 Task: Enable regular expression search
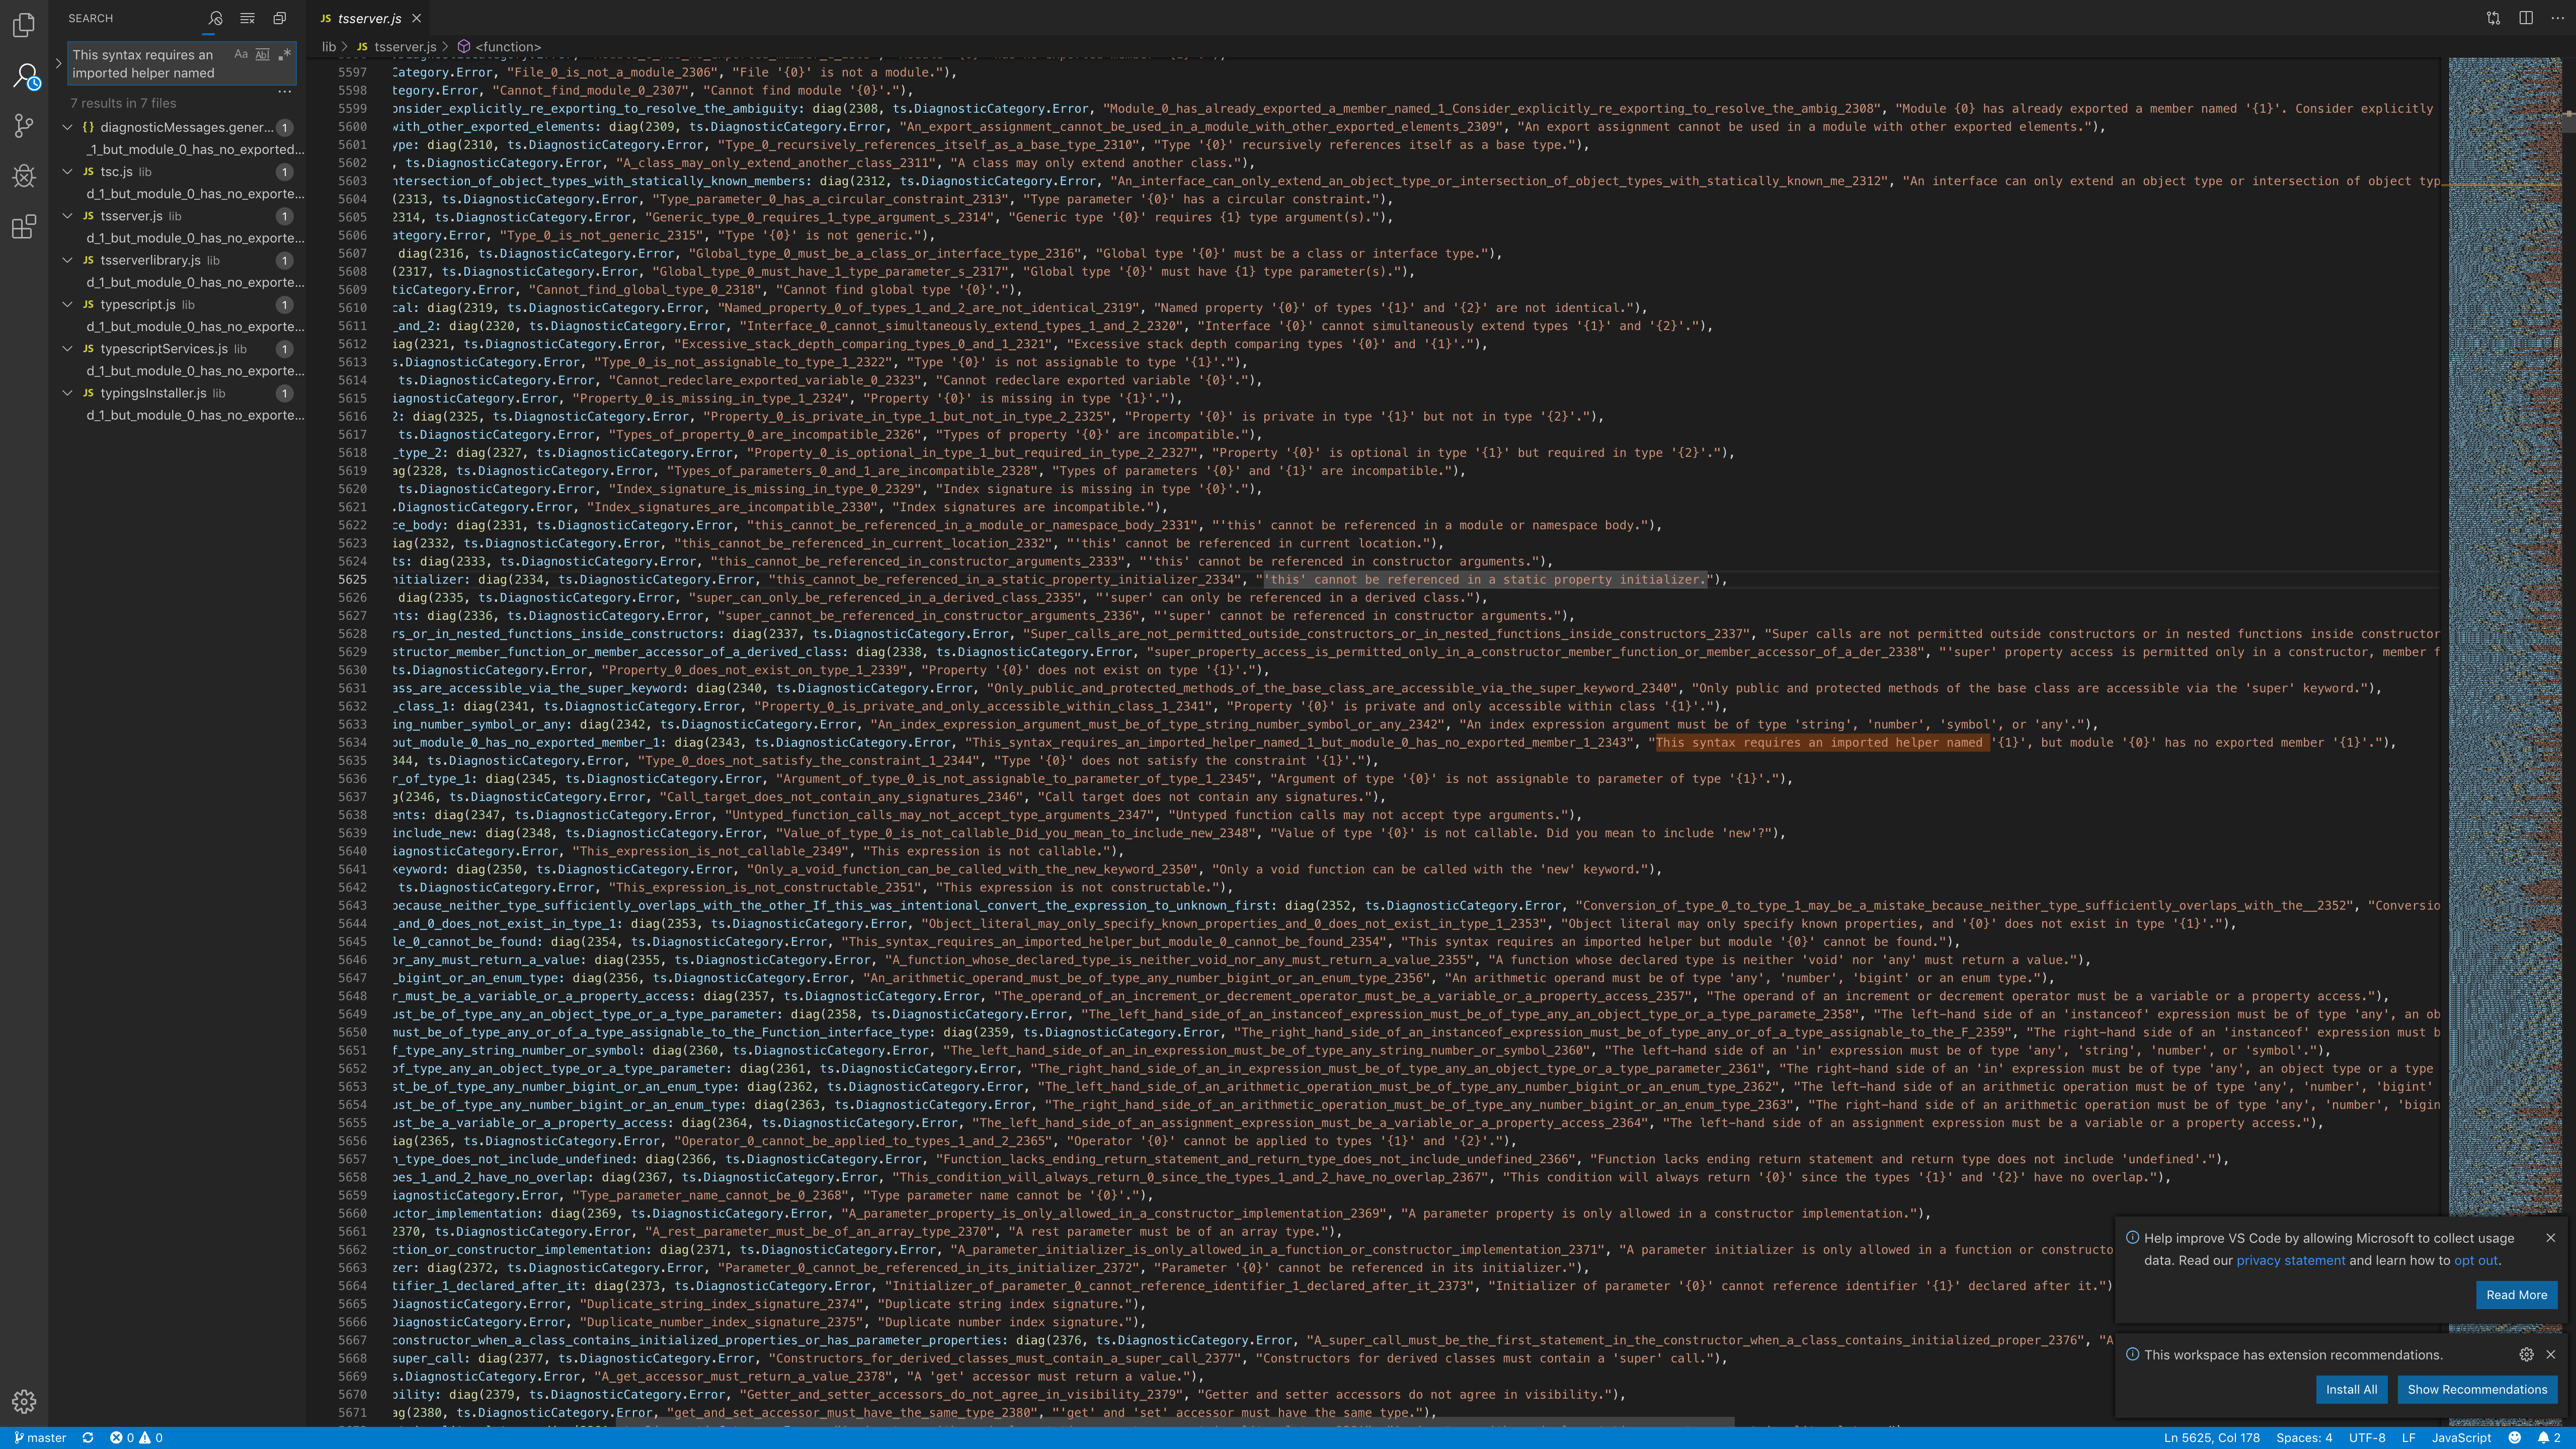(x=285, y=54)
